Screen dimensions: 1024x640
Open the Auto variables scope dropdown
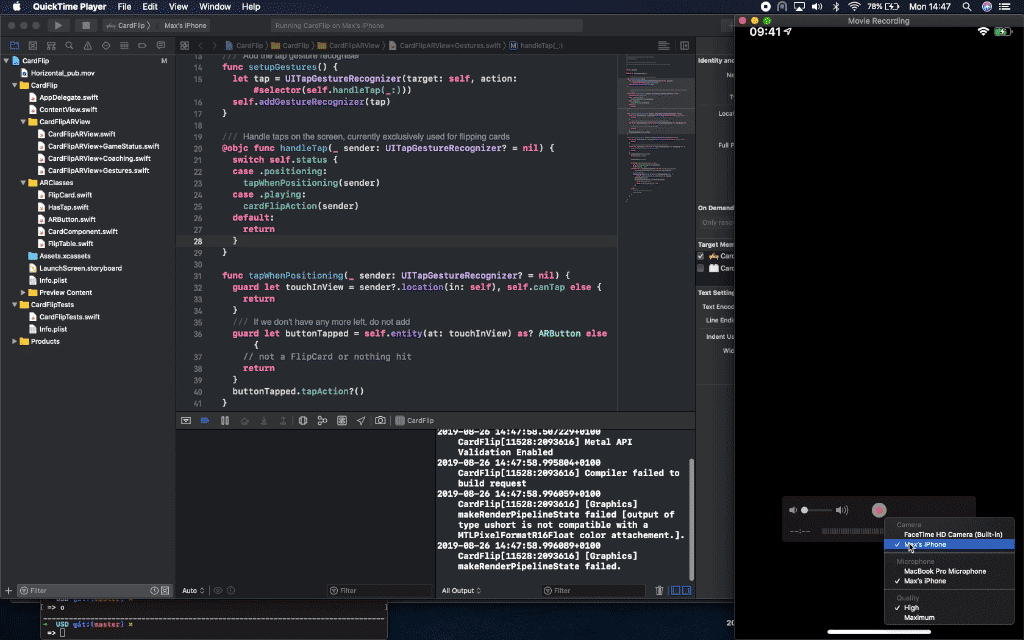(193, 590)
